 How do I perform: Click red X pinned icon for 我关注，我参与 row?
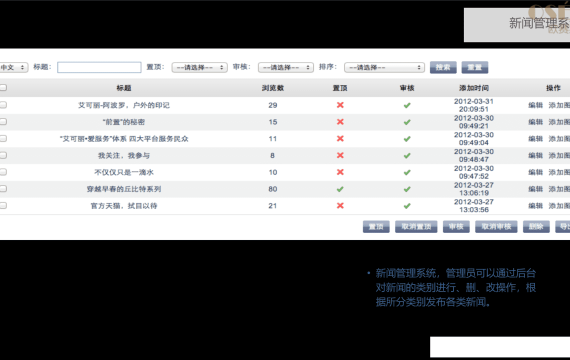(340, 155)
